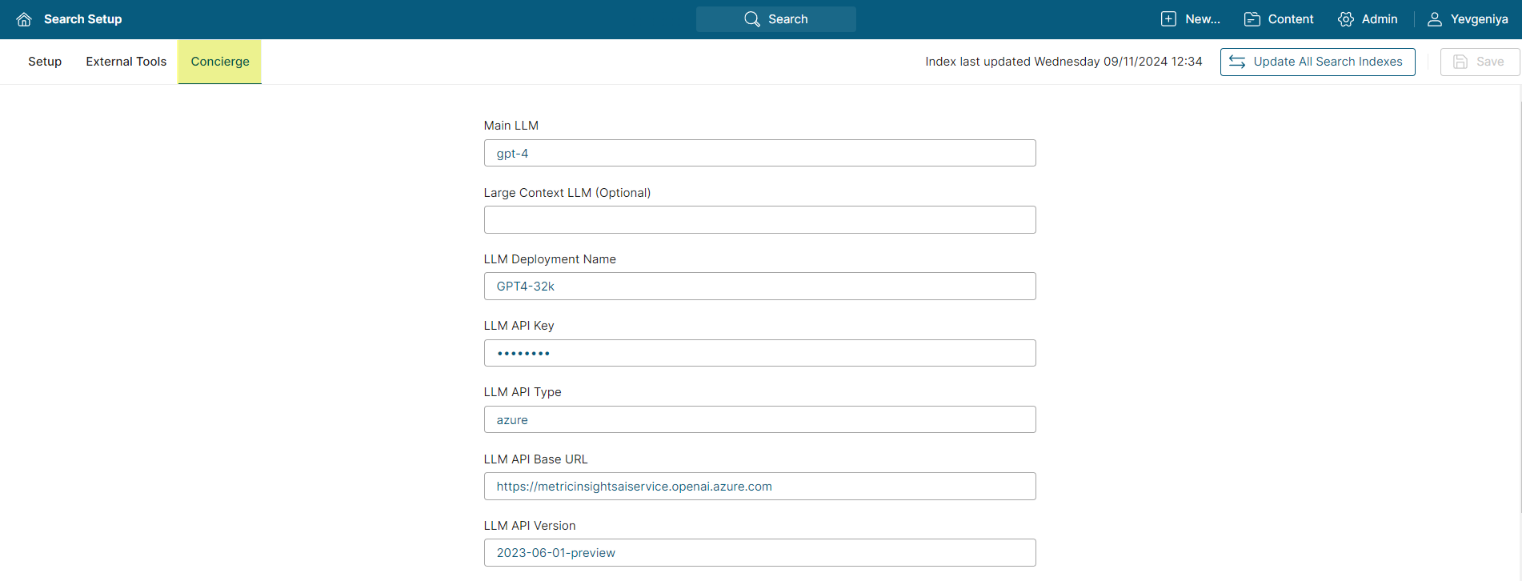Click the New plus icon
This screenshot has height=581, width=1522.
click(x=1168, y=19)
